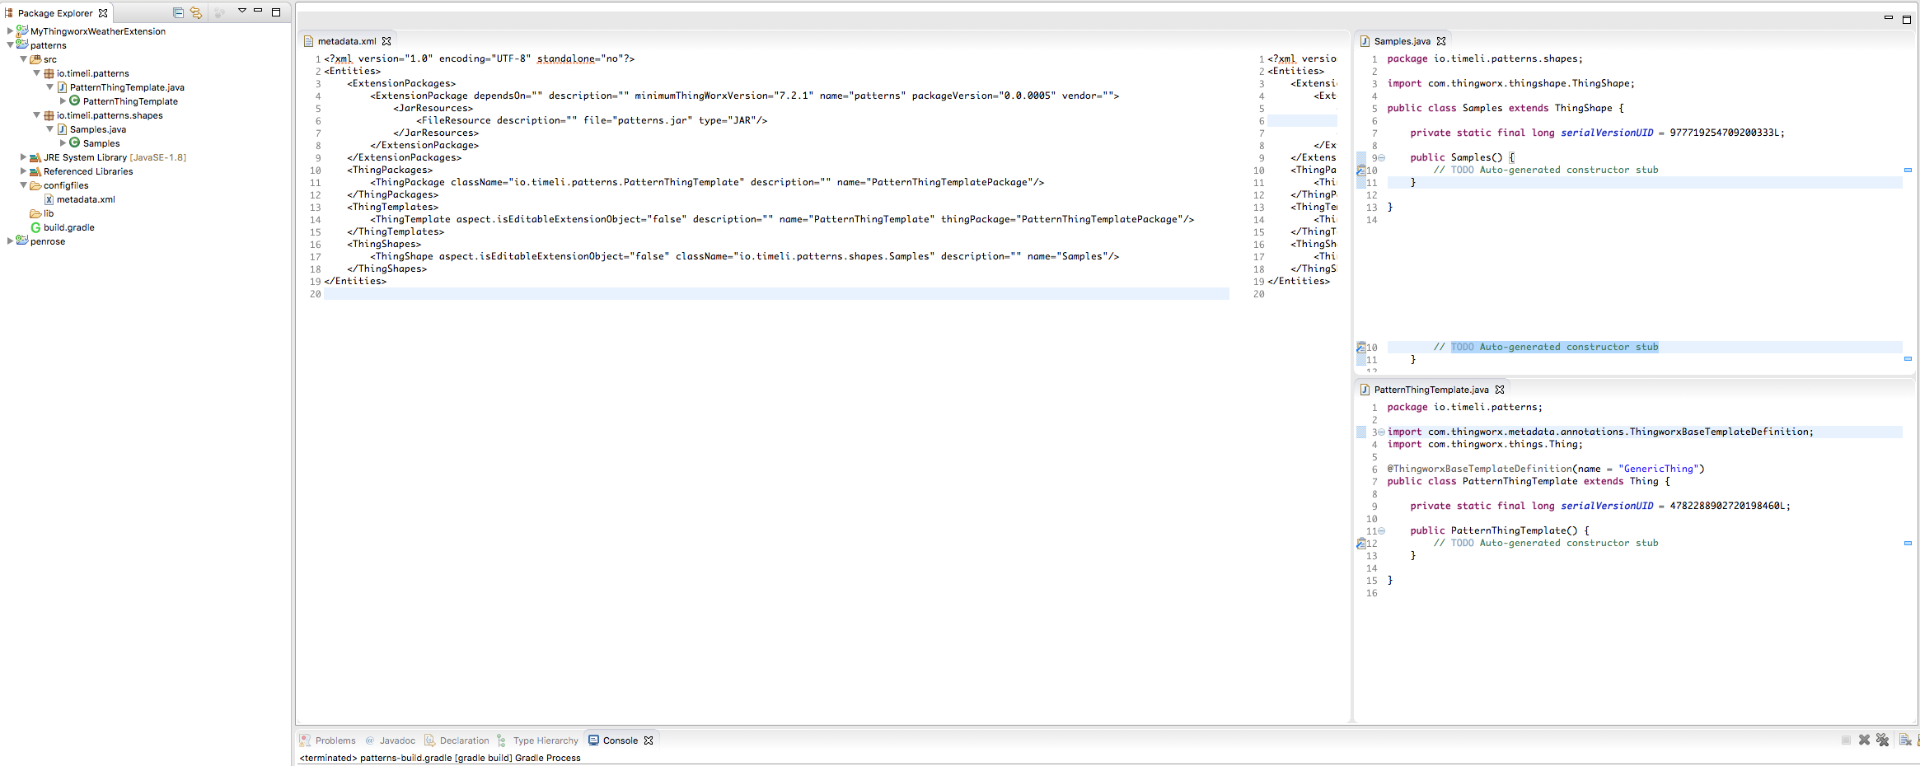Click the Referenced Libraries icon
The width and height of the screenshot is (1920, 766).
35,171
